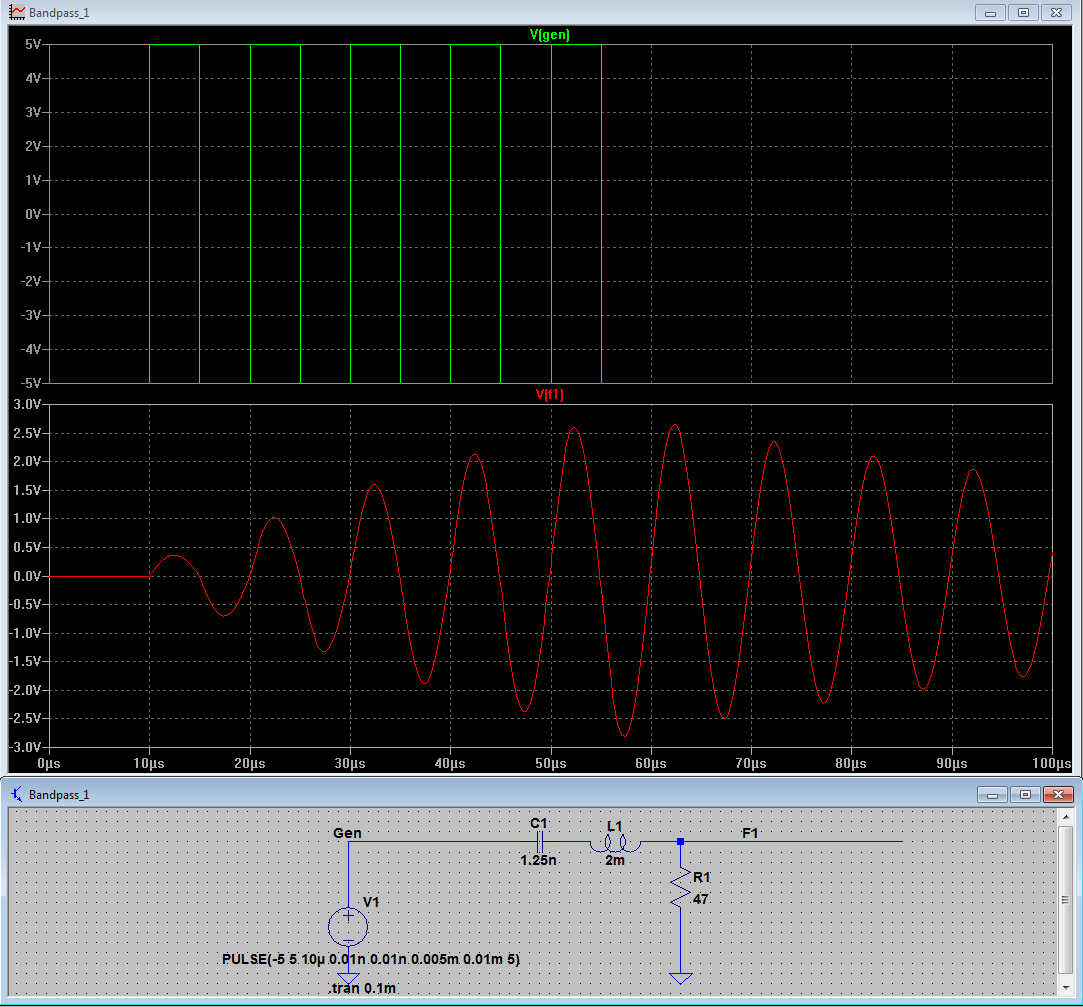Click the ground symbol below source V1
Viewport: 1083px width, 1007px height.
[x=348, y=979]
